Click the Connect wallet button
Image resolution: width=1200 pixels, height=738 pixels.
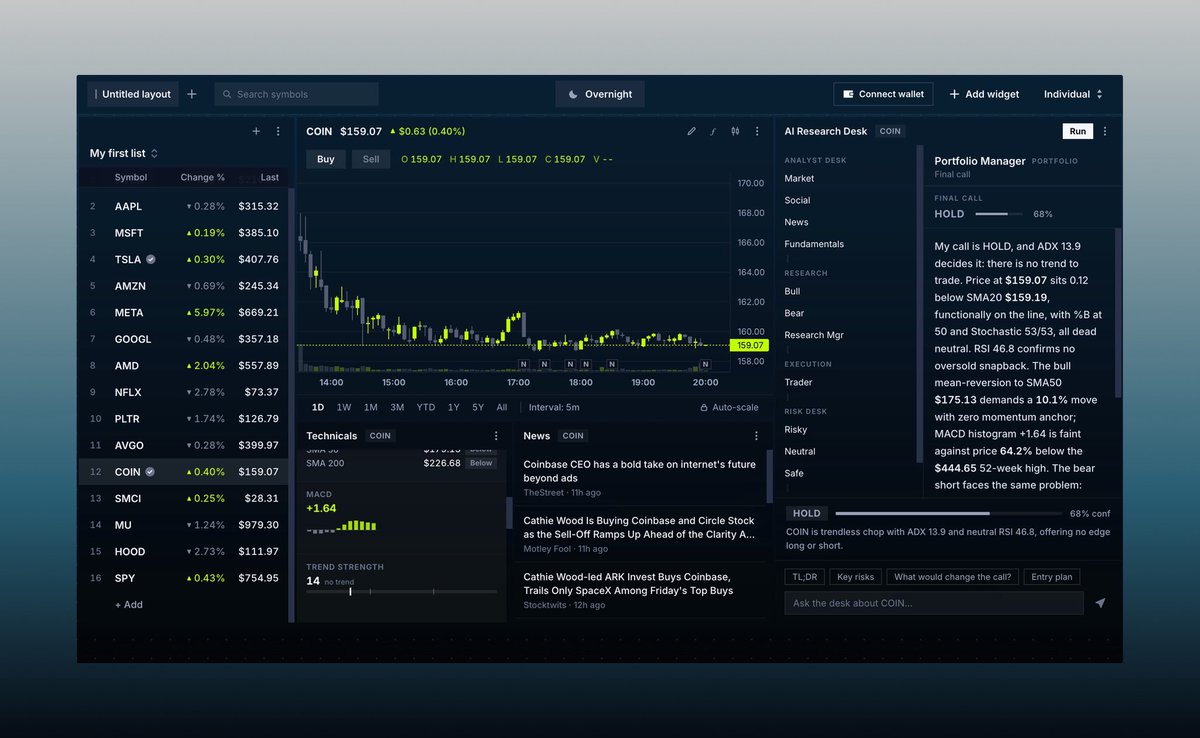click(883, 94)
